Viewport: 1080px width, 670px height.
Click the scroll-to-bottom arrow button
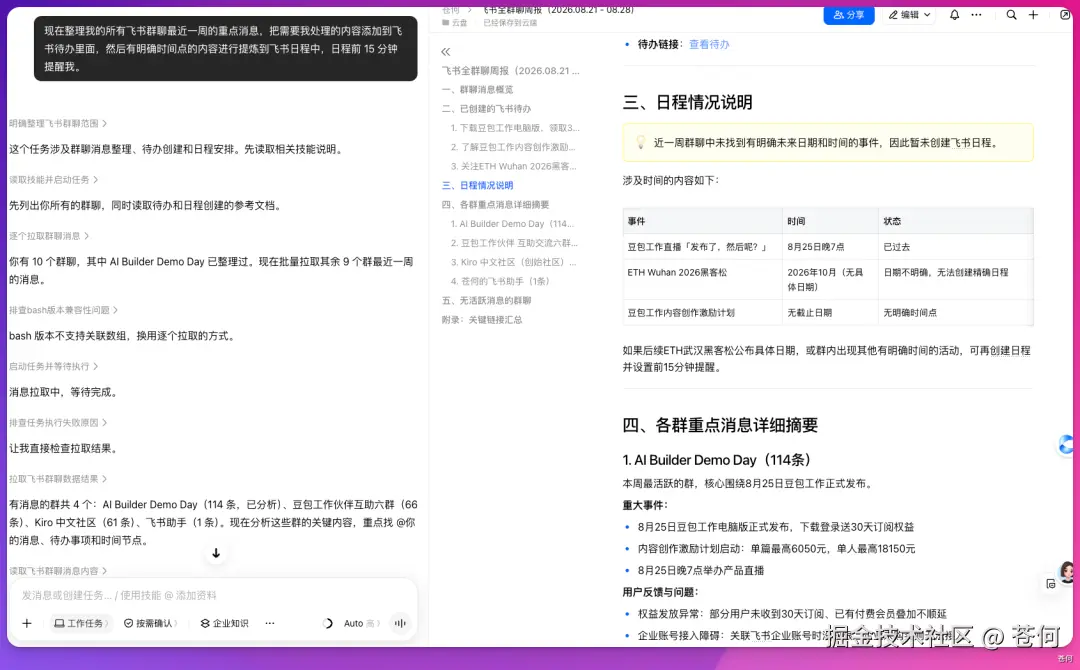[216, 553]
